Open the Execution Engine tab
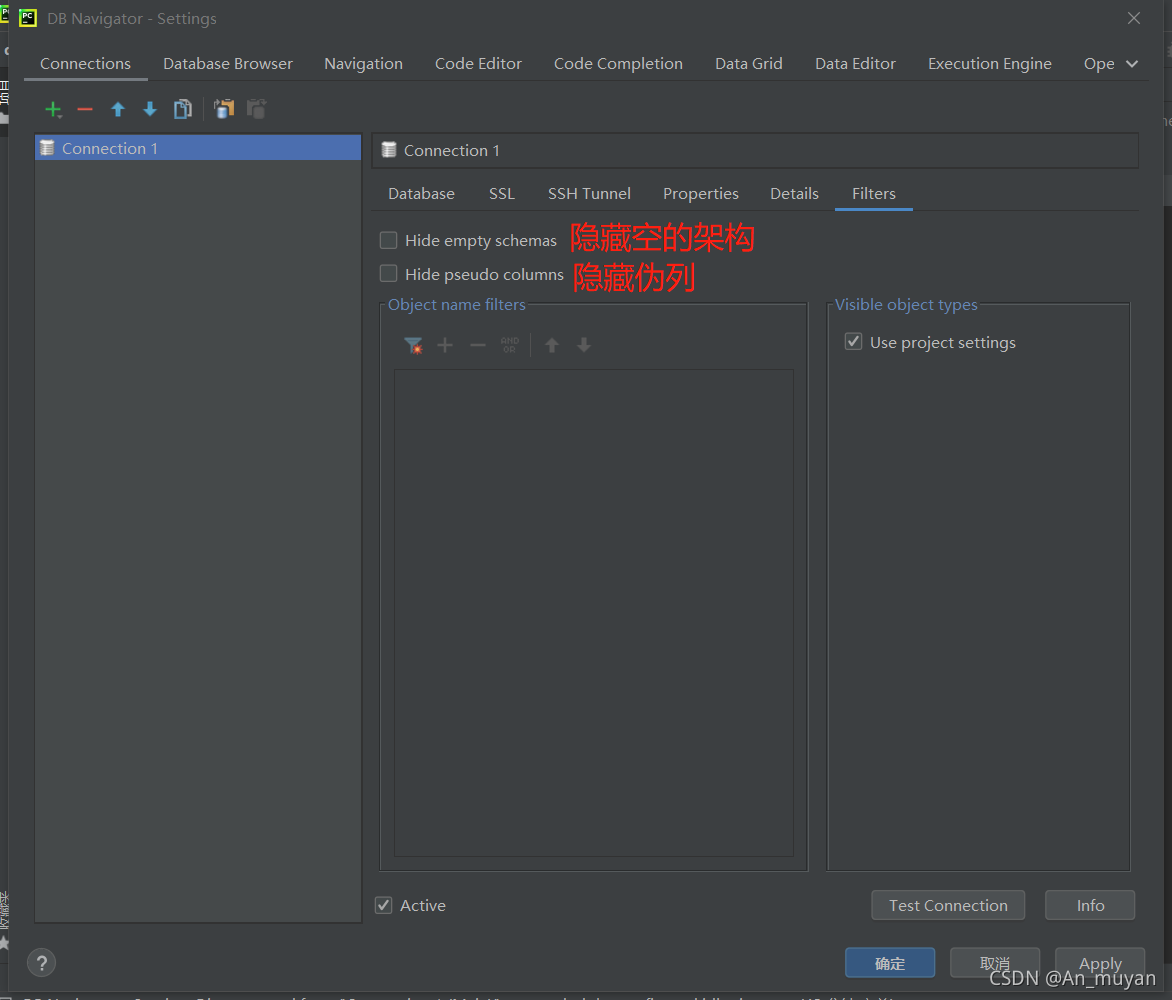Image resolution: width=1172 pixels, height=1000 pixels. (990, 64)
